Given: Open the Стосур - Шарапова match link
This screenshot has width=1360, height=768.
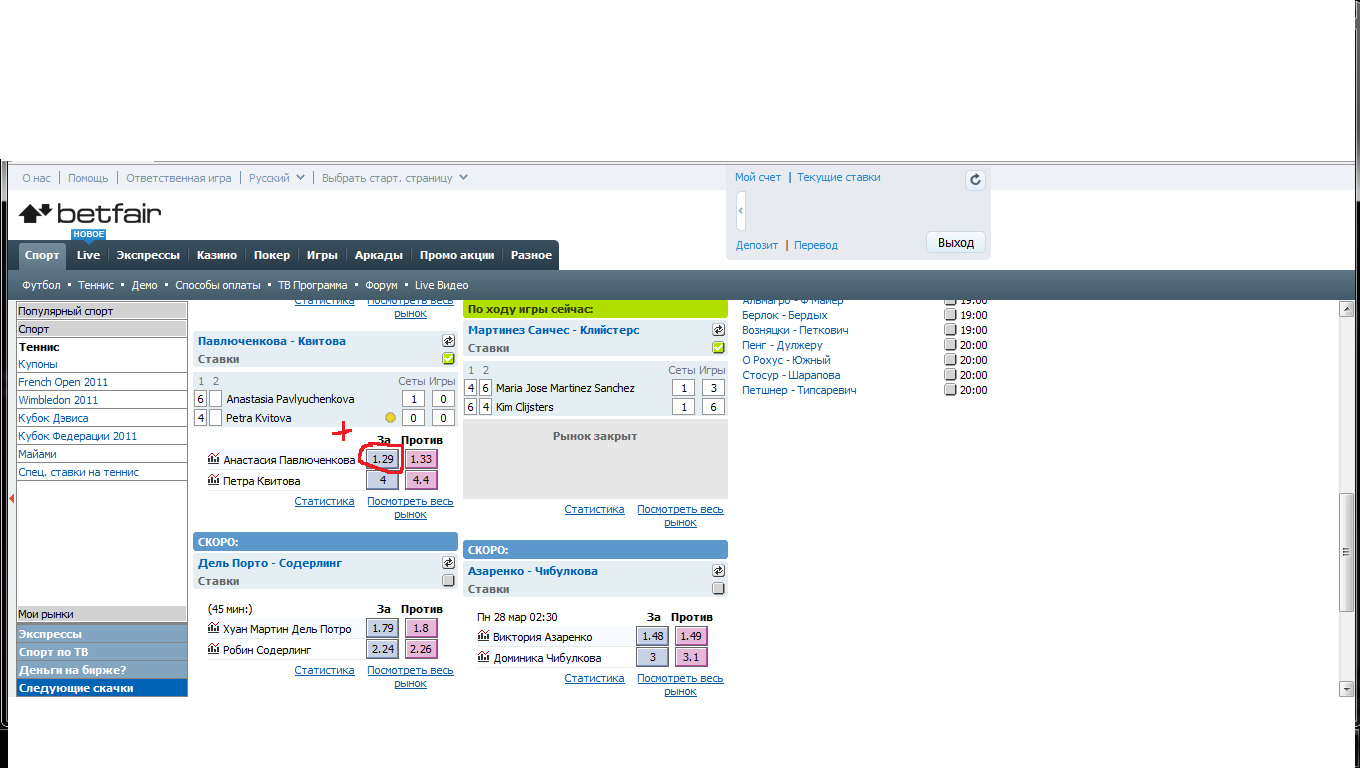Looking at the screenshot, I should (x=791, y=375).
